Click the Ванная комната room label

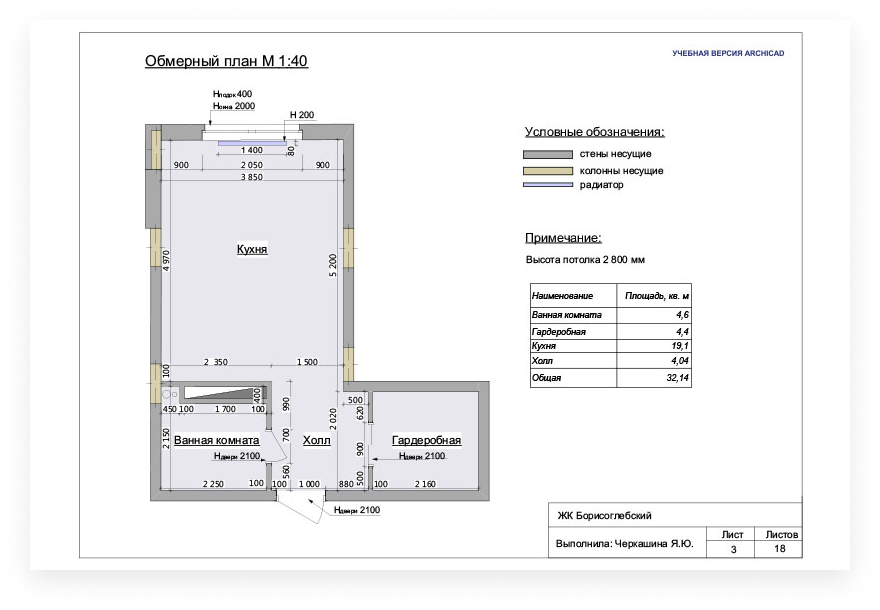pos(216,440)
